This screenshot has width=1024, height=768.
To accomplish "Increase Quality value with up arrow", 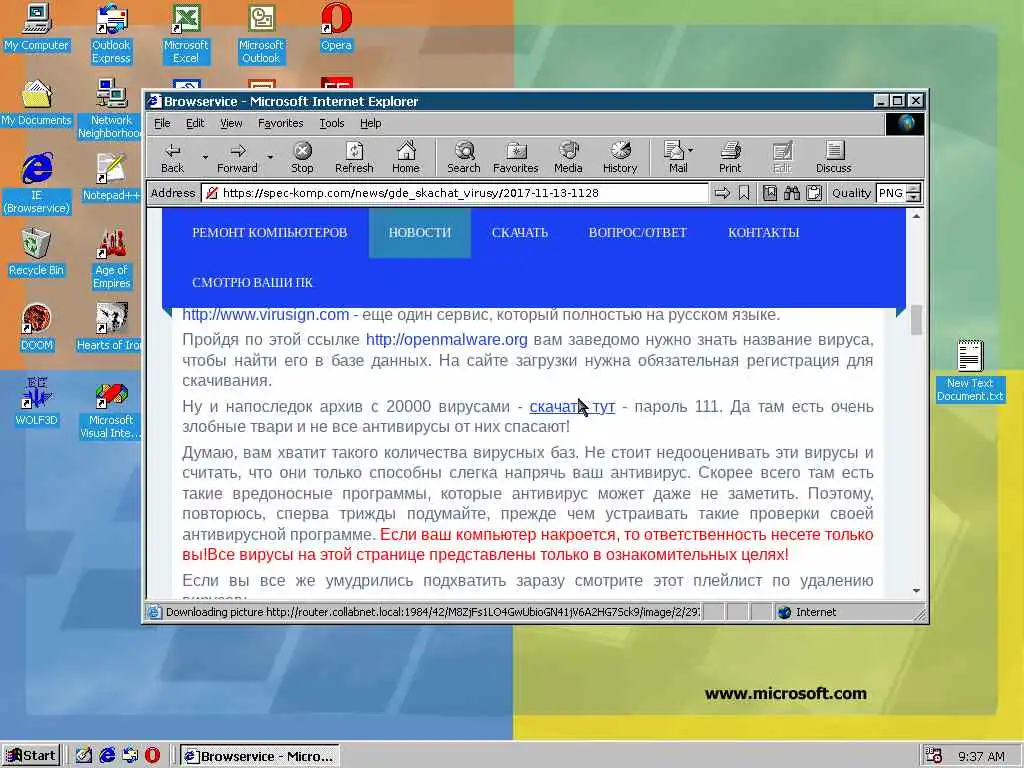I will [914, 189].
